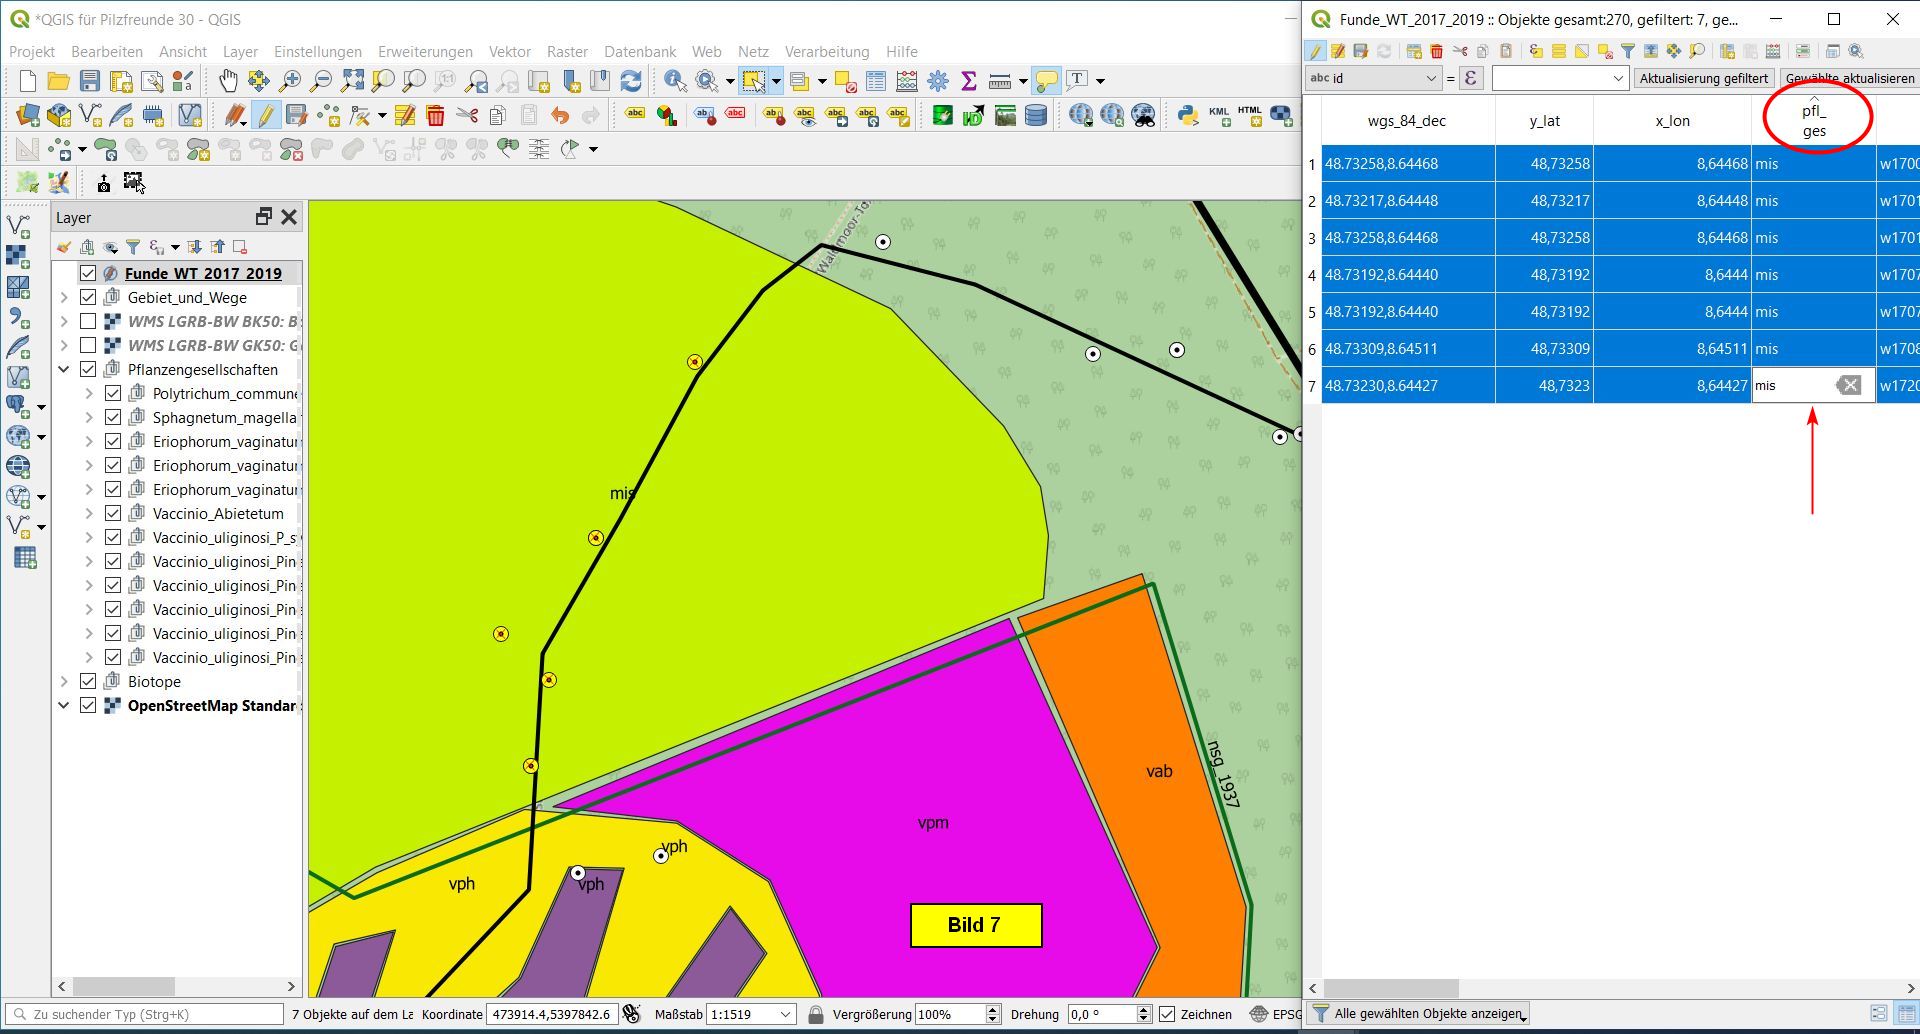The image size is (1920, 1034).
Task: Click the Aktualisierung gefiltert button
Action: tap(1703, 78)
